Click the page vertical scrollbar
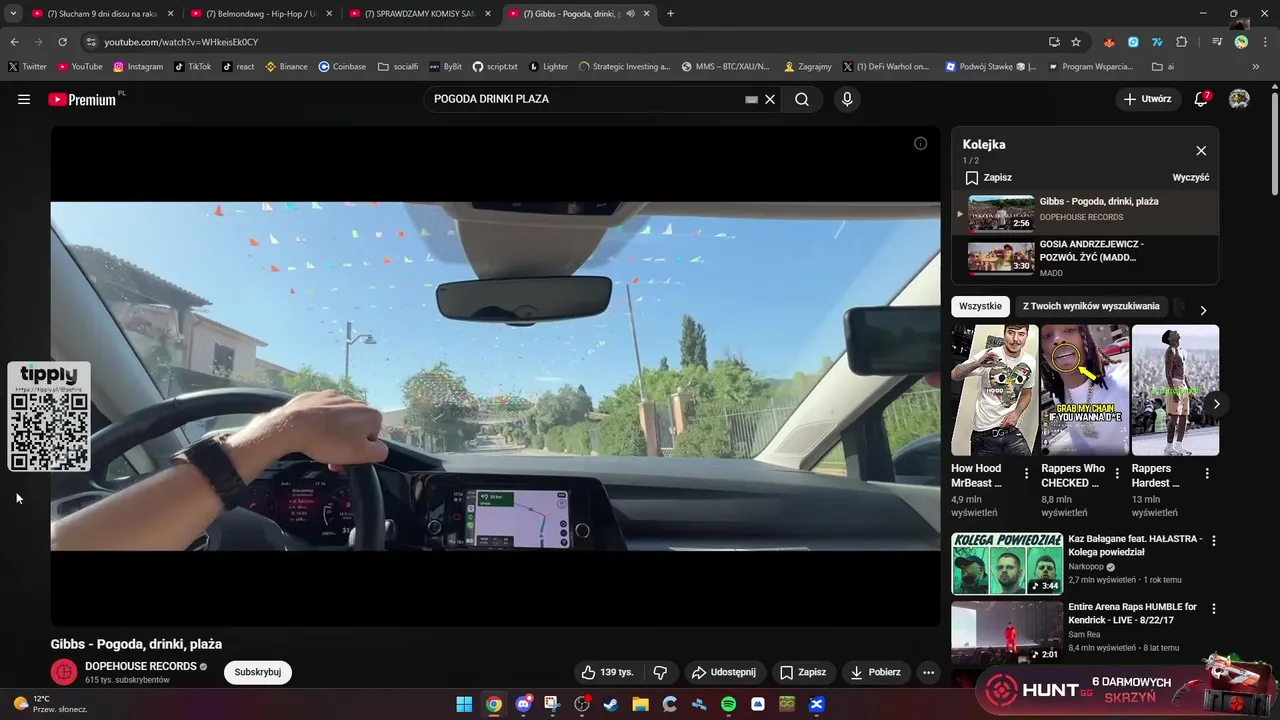1280x720 pixels. coord(1274,145)
